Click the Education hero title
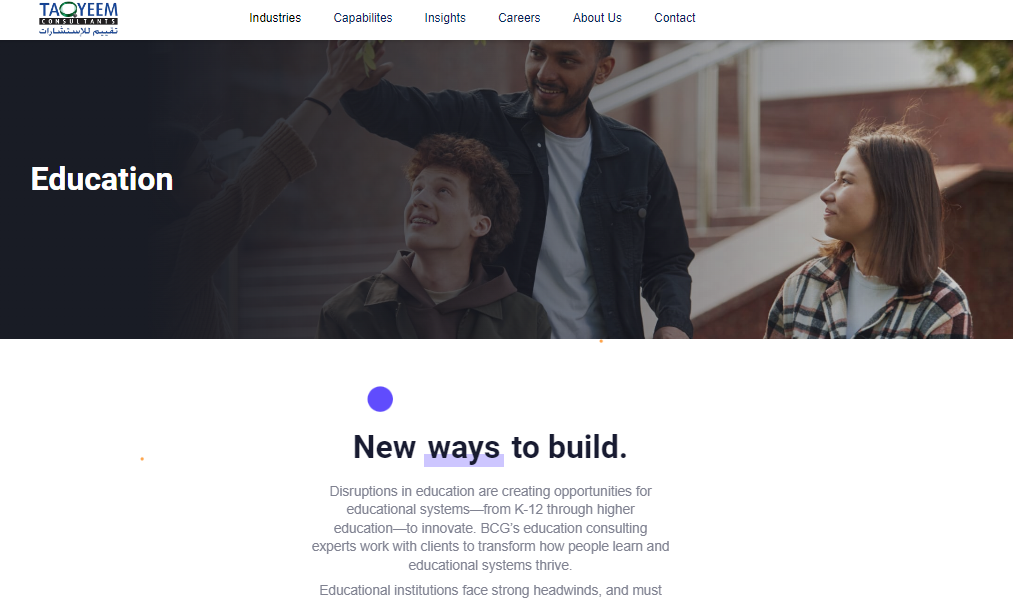The width and height of the screenshot is (1013, 600). [102, 180]
